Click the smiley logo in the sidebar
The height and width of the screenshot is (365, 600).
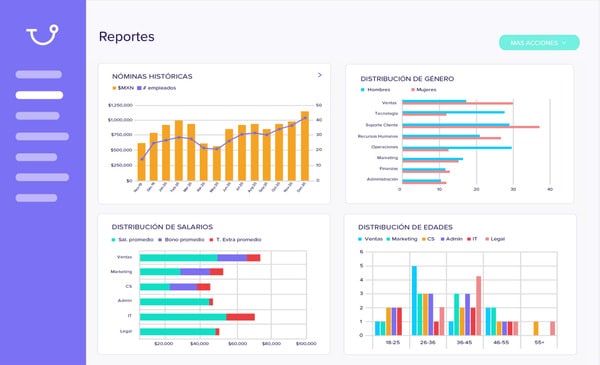click(42, 35)
